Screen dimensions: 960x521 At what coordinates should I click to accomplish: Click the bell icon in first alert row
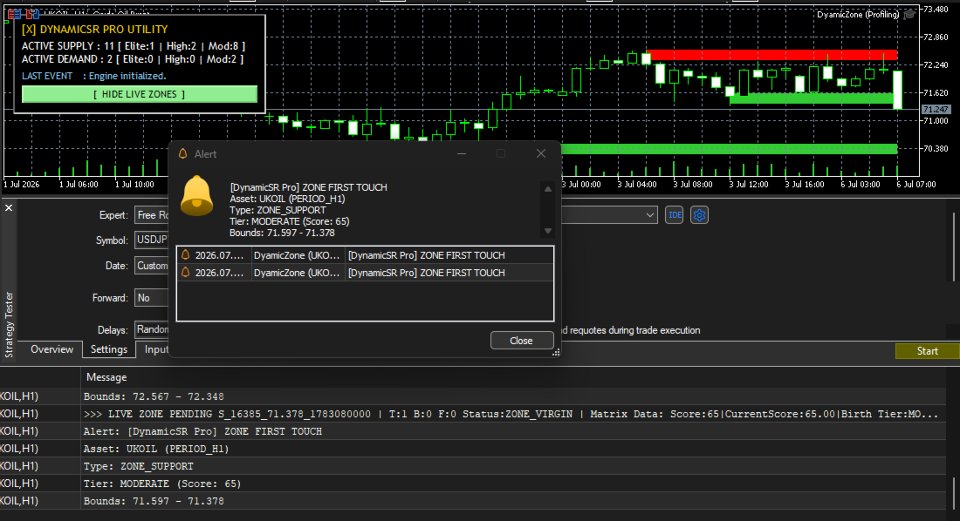pos(186,255)
